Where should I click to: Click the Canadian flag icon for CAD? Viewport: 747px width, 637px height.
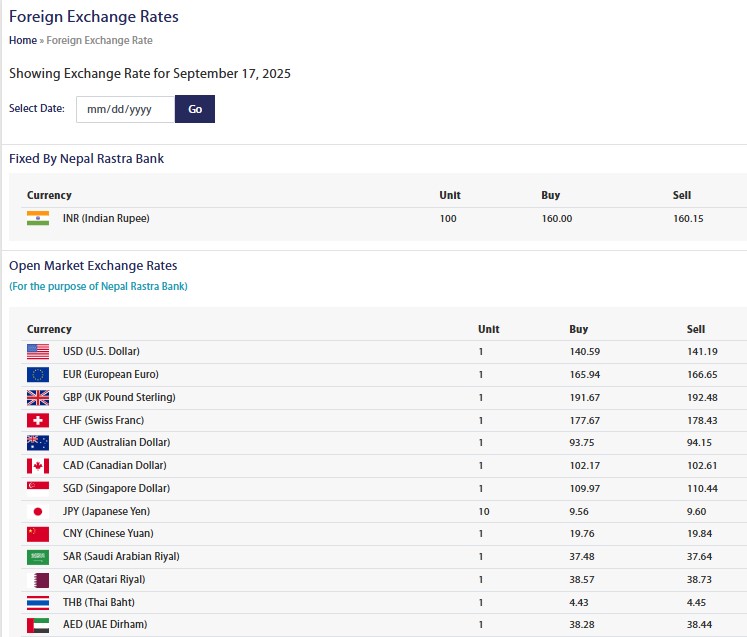pos(38,465)
